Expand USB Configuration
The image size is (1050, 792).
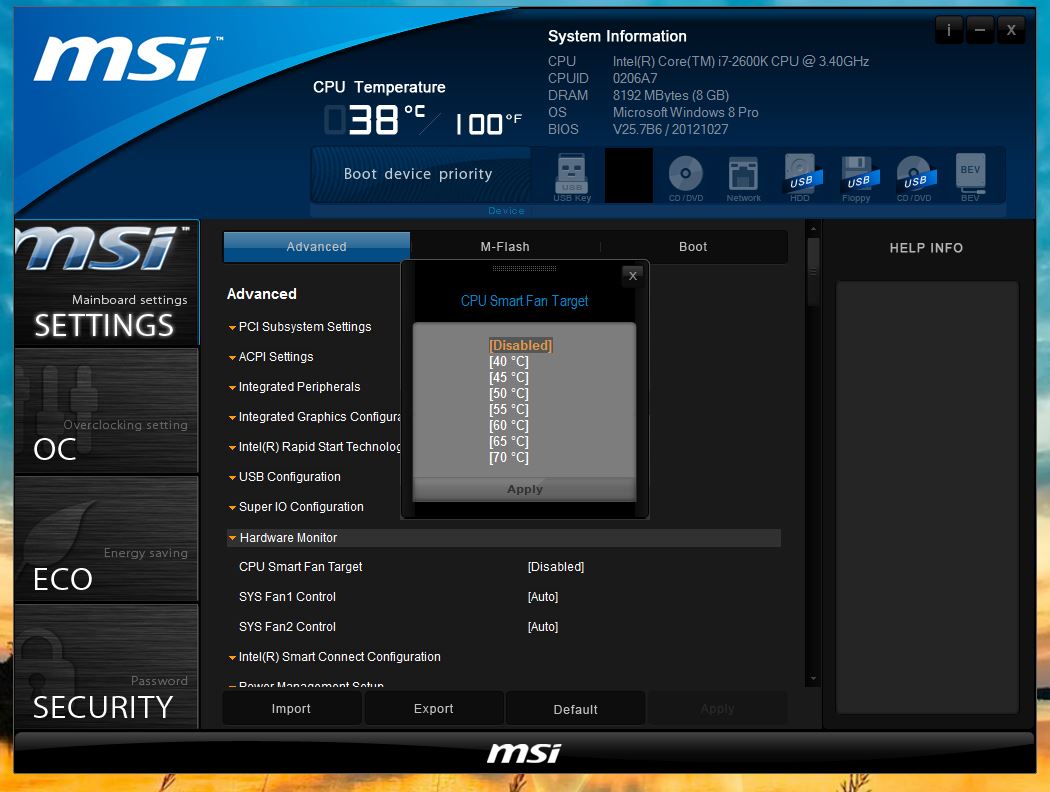pyautogui.click(x=285, y=477)
